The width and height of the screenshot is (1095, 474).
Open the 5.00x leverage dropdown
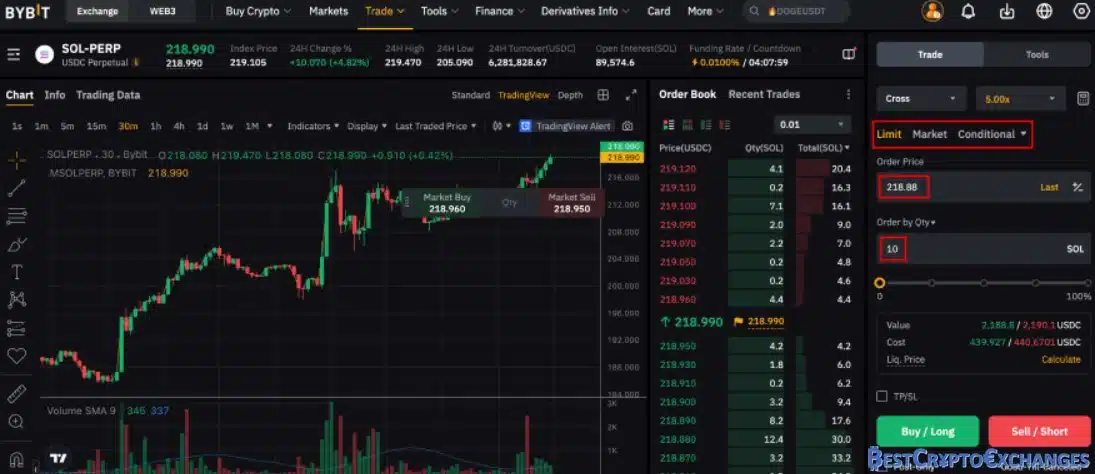click(1020, 98)
